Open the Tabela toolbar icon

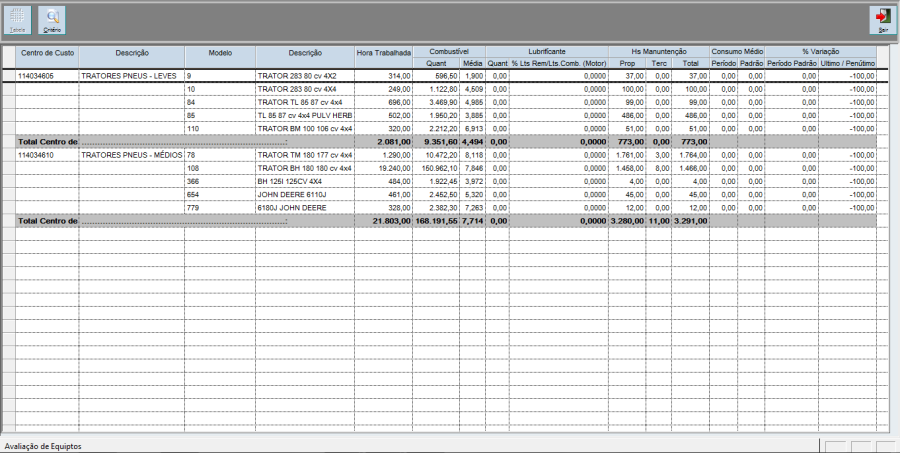(17, 20)
